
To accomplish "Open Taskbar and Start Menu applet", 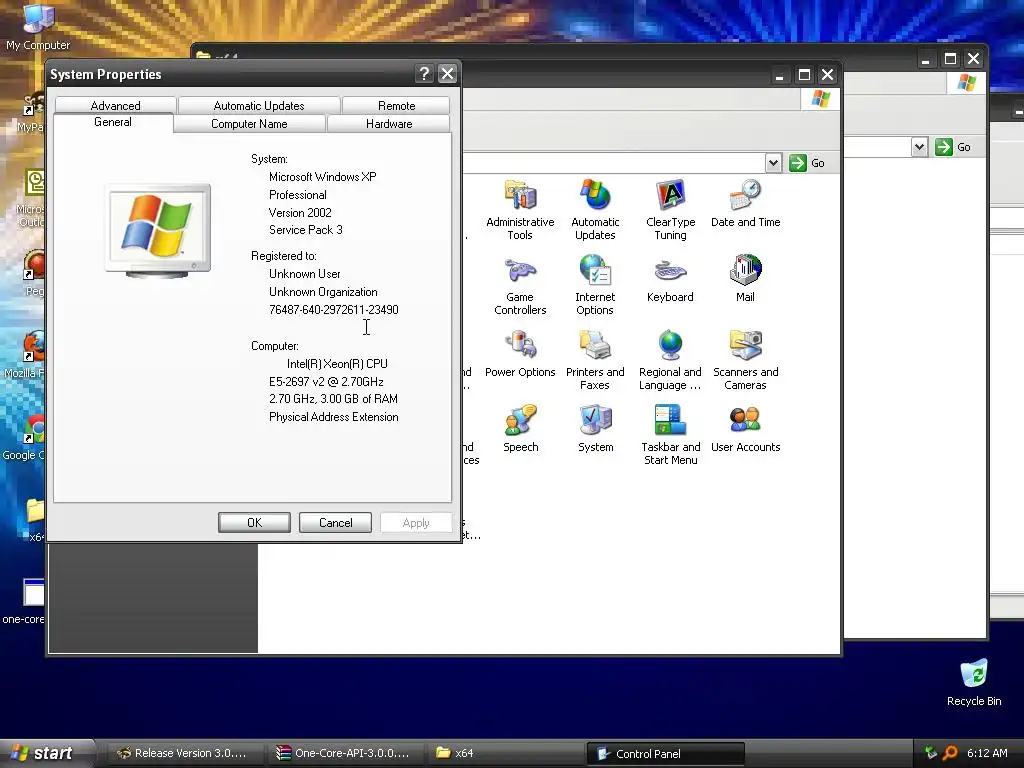I will [670, 435].
